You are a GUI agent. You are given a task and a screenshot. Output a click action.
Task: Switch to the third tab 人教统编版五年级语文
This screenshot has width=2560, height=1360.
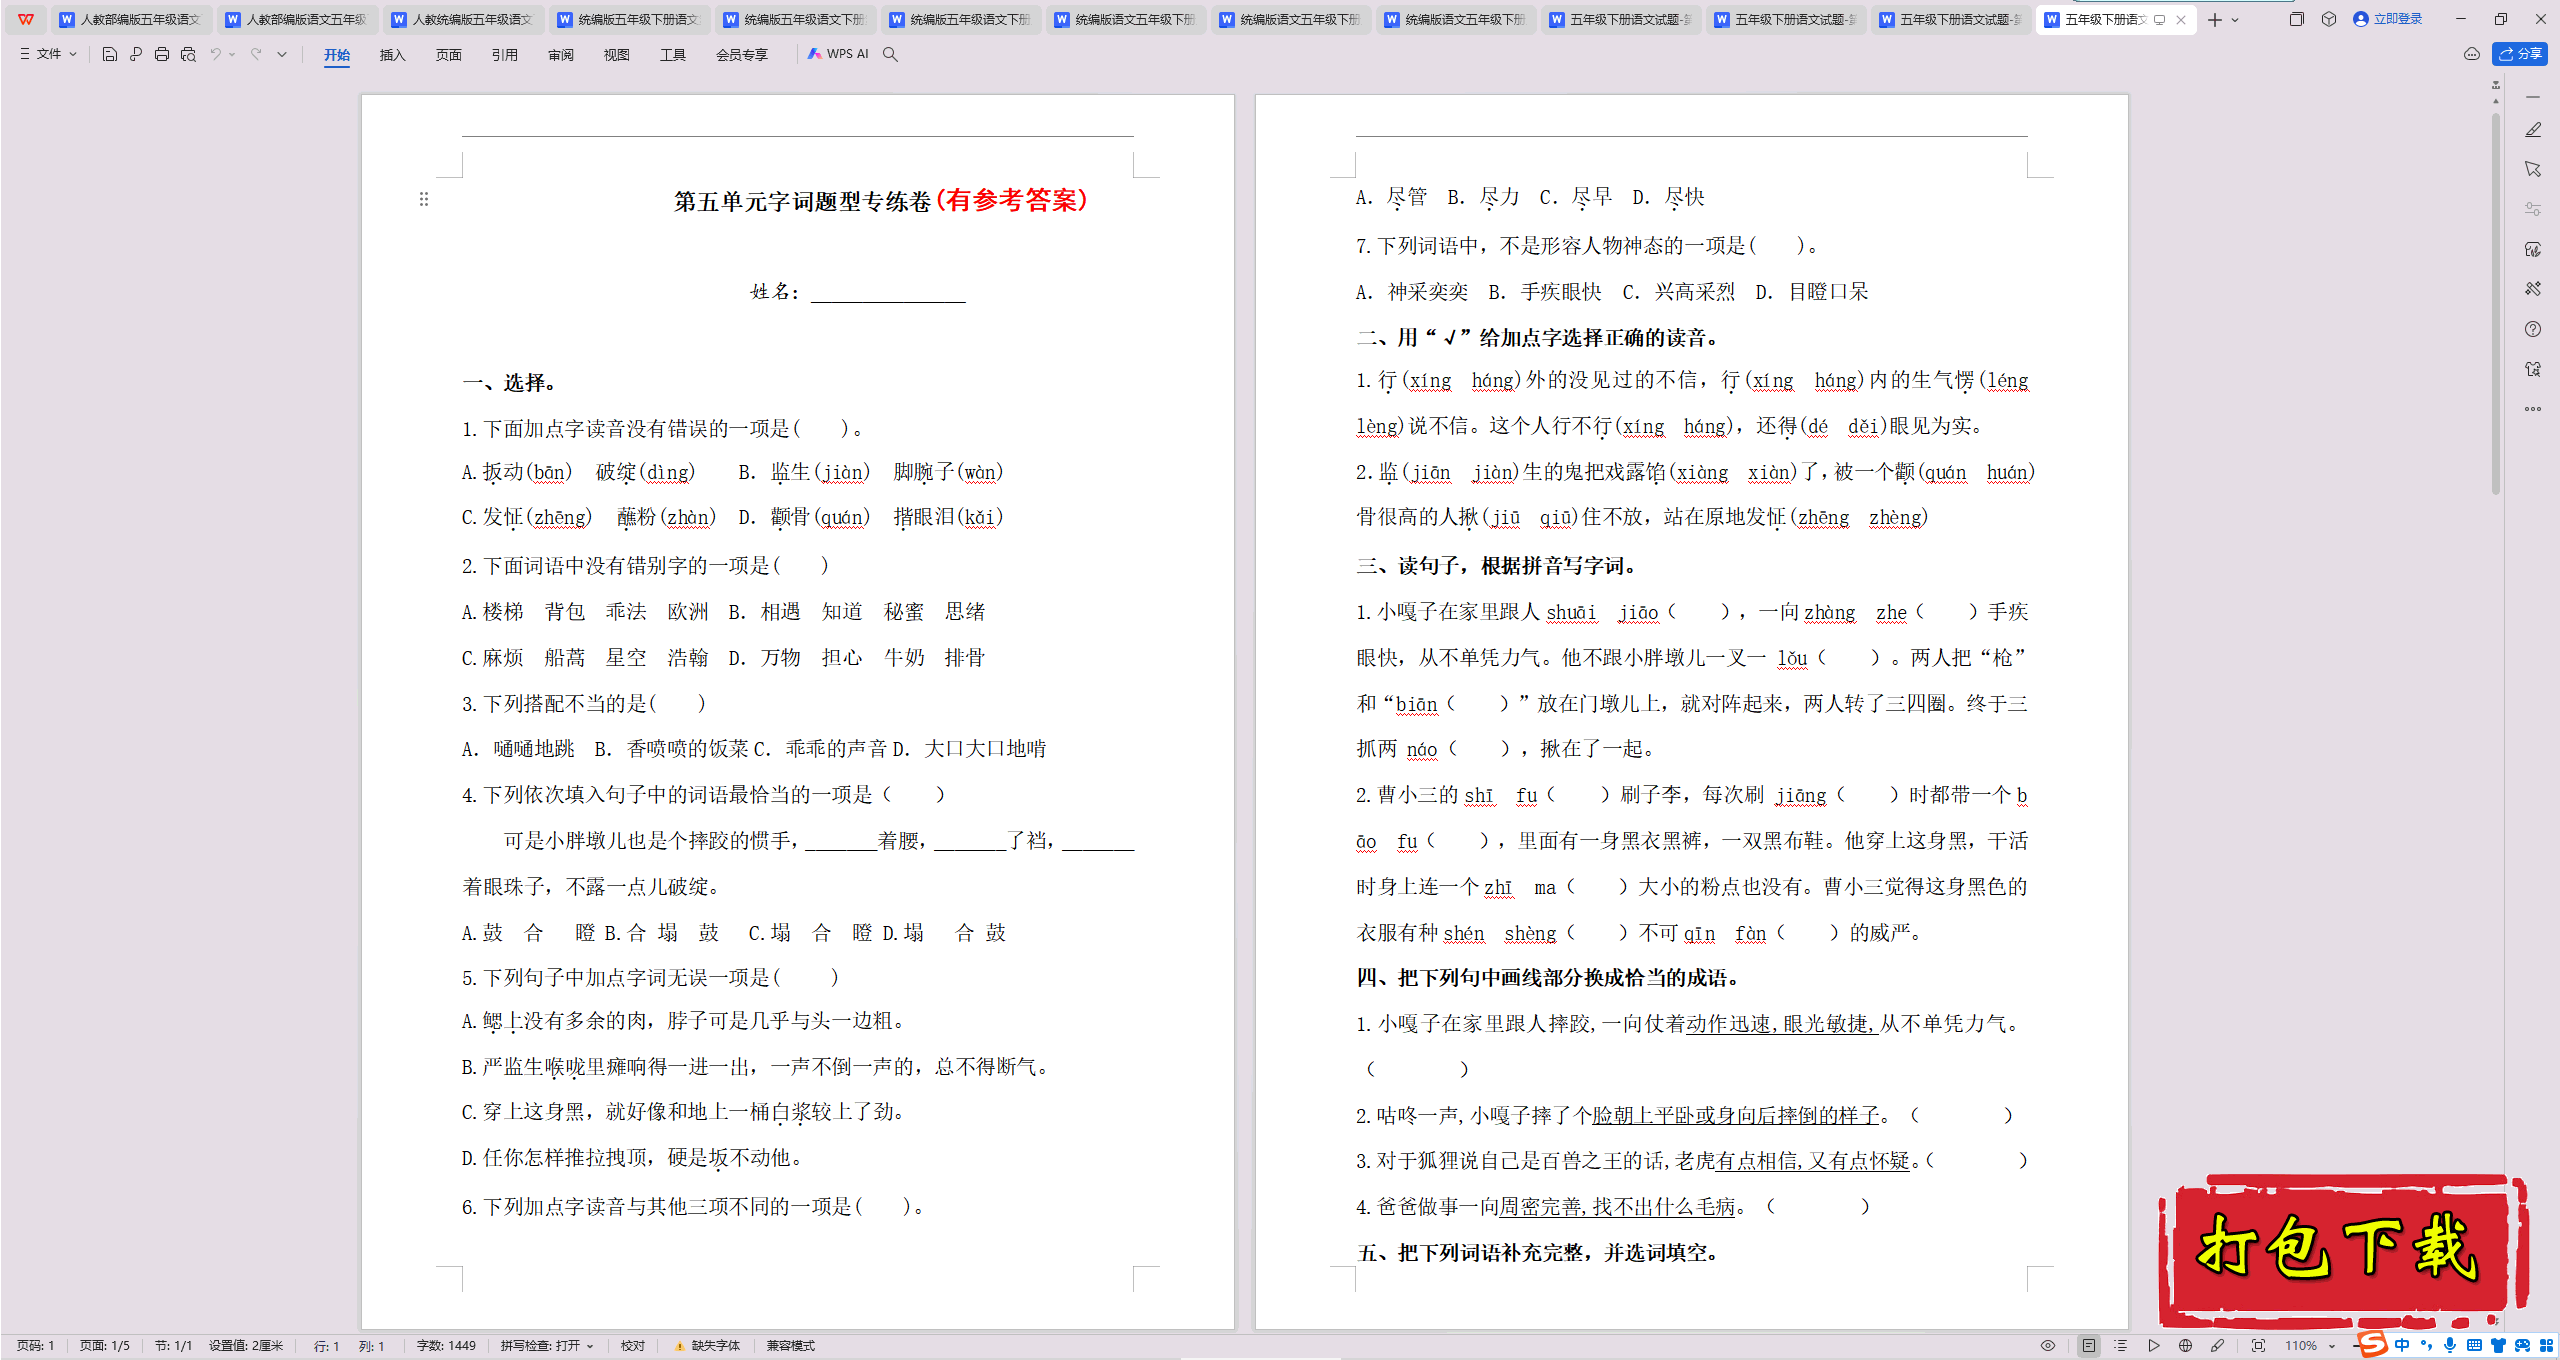[x=462, y=19]
